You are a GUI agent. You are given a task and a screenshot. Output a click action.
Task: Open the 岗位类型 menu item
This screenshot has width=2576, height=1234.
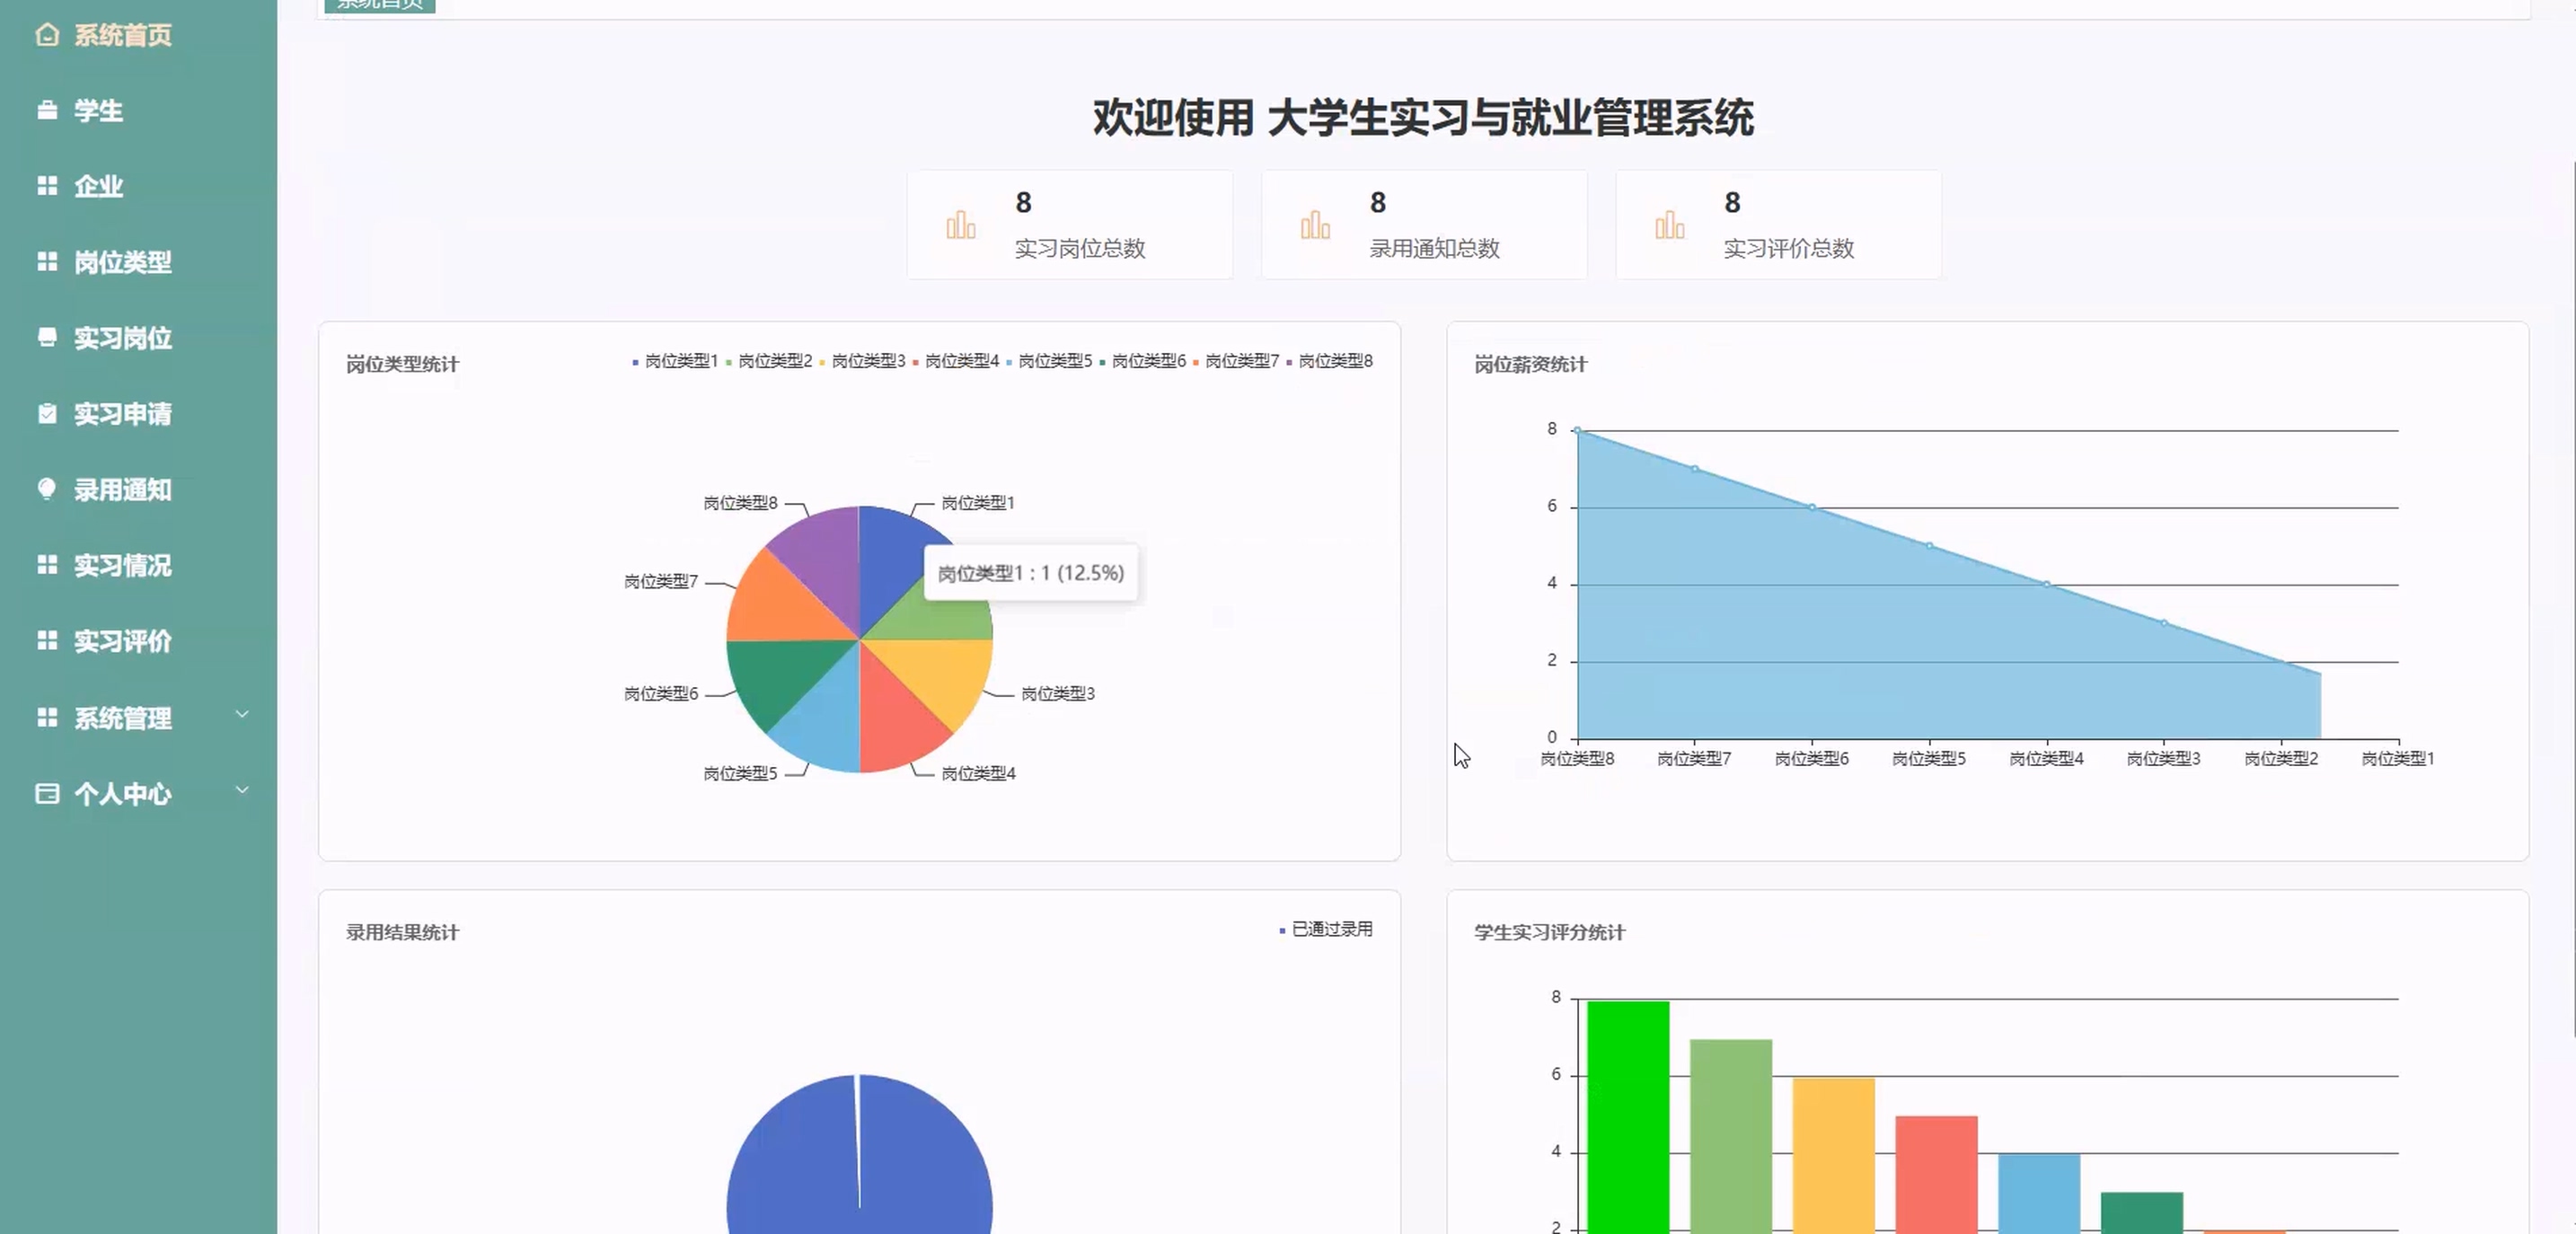coord(122,262)
